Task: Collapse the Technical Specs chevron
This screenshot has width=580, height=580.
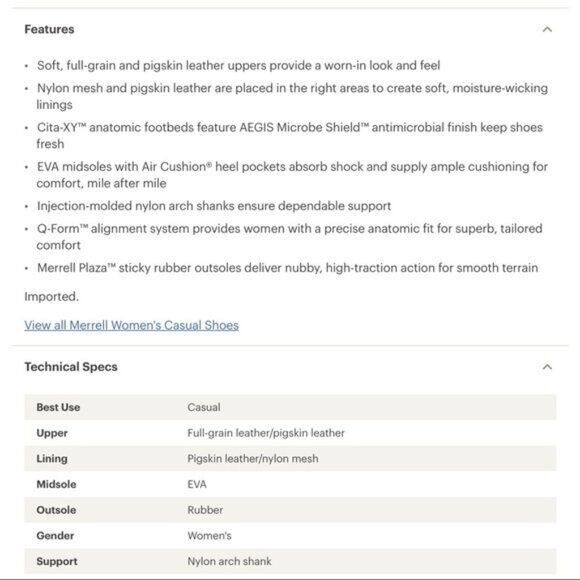Action: point(547,367)
